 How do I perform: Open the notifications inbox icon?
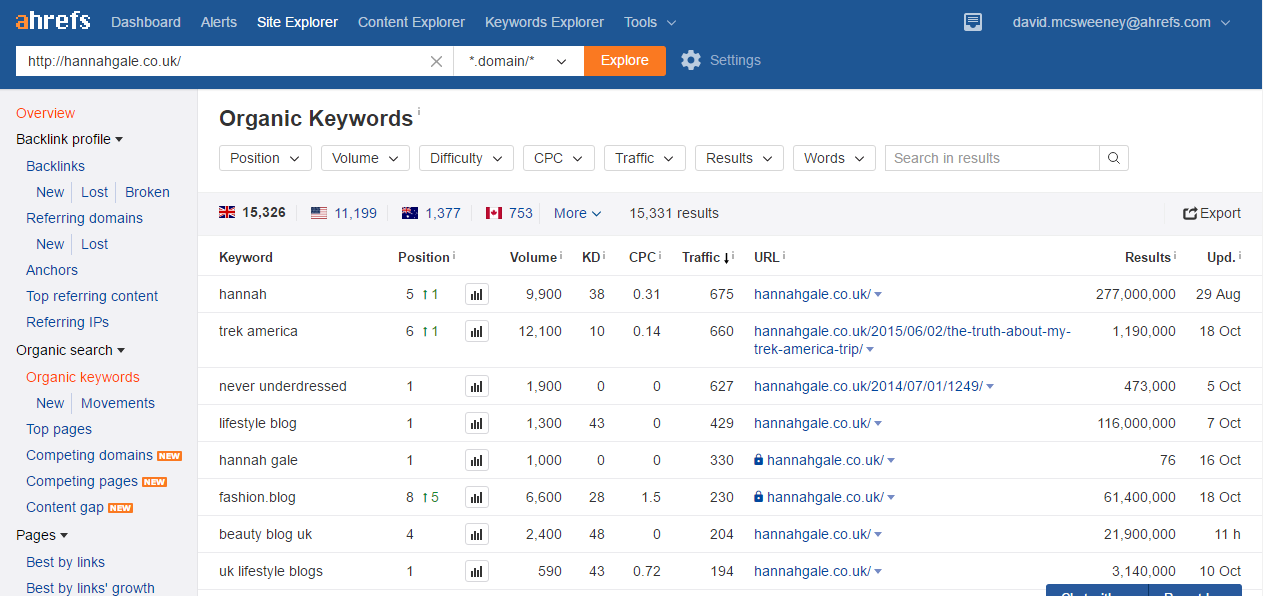pos(973,22)
